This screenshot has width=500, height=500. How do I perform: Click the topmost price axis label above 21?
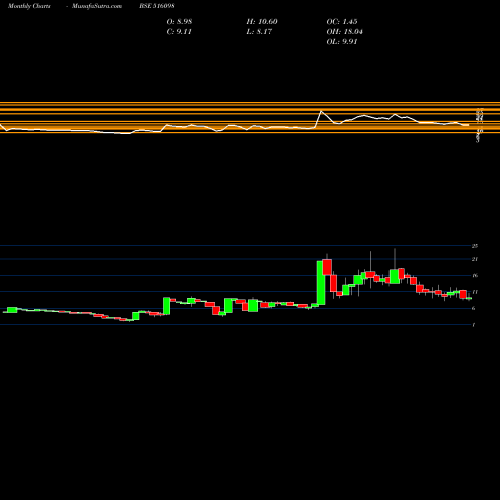tap(475, 246)
